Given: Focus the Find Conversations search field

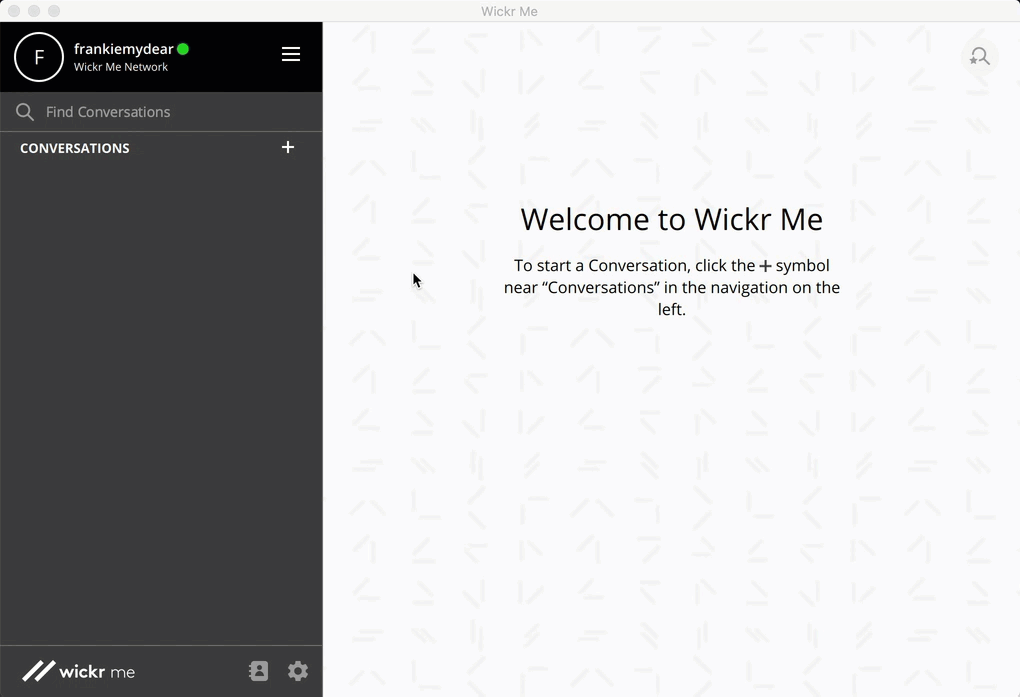Looking at the screenshot, I should [161, 112].
